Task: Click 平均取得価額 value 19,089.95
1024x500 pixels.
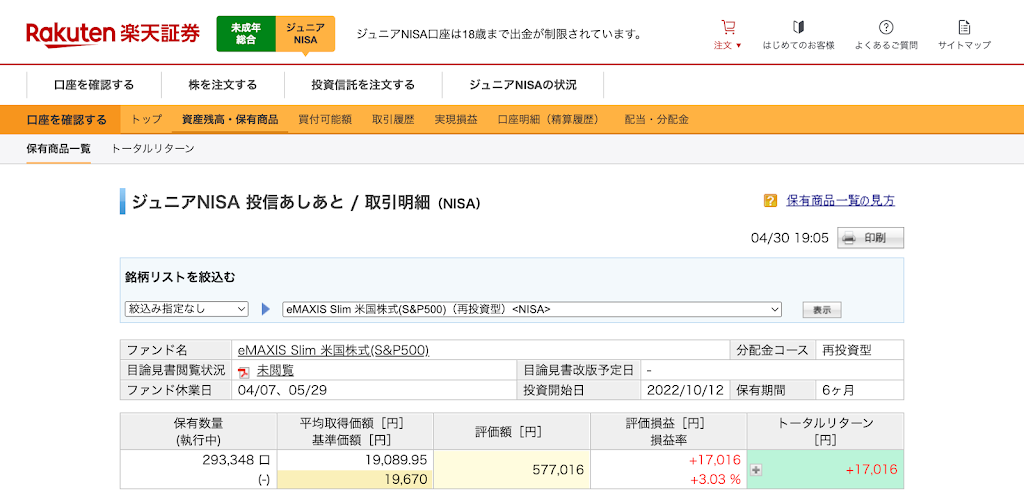Action: 396,460
